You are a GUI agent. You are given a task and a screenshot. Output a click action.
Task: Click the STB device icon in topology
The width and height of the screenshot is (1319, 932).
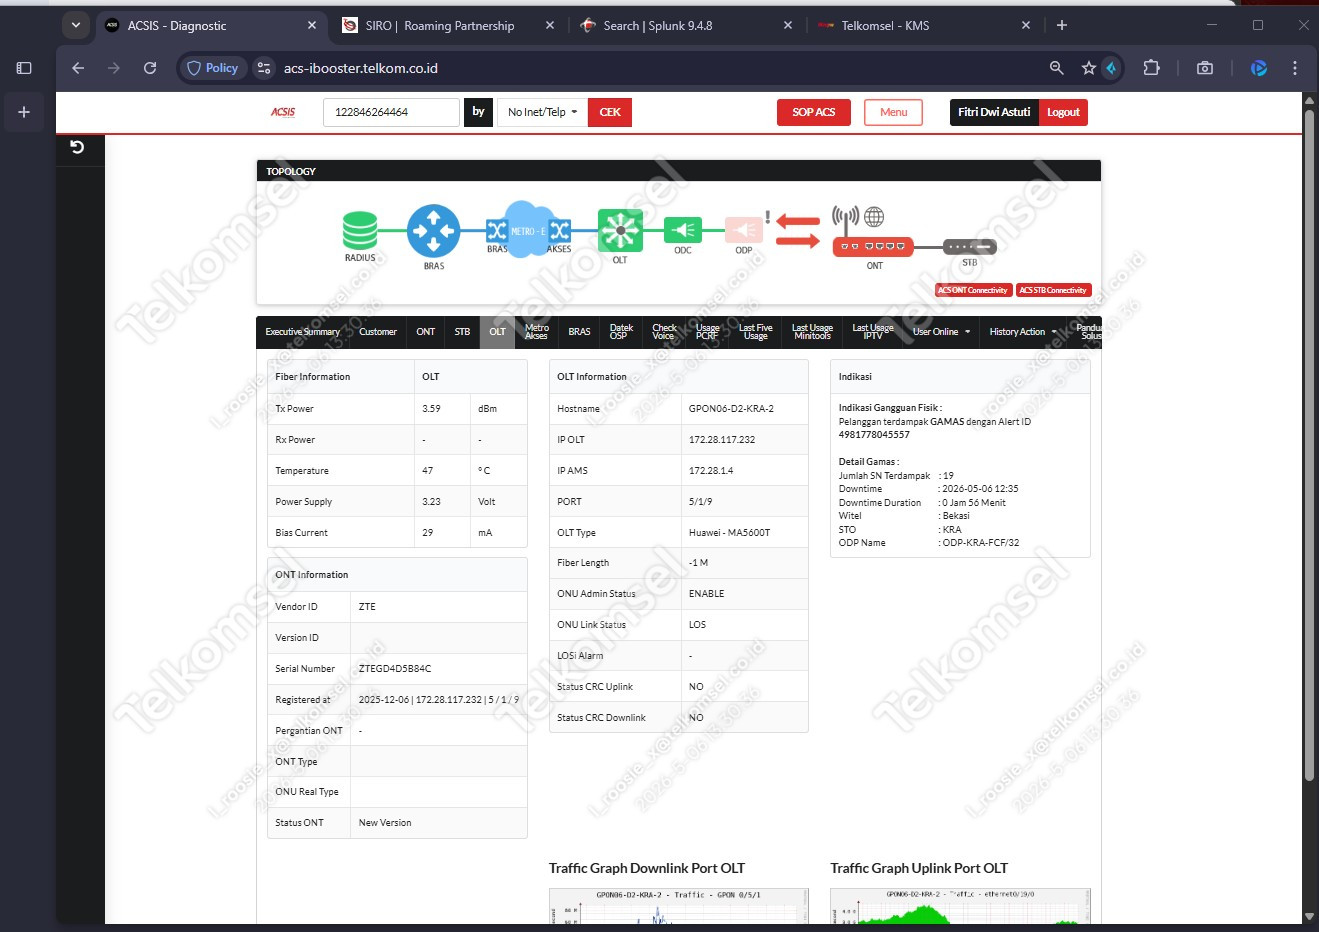970,246
